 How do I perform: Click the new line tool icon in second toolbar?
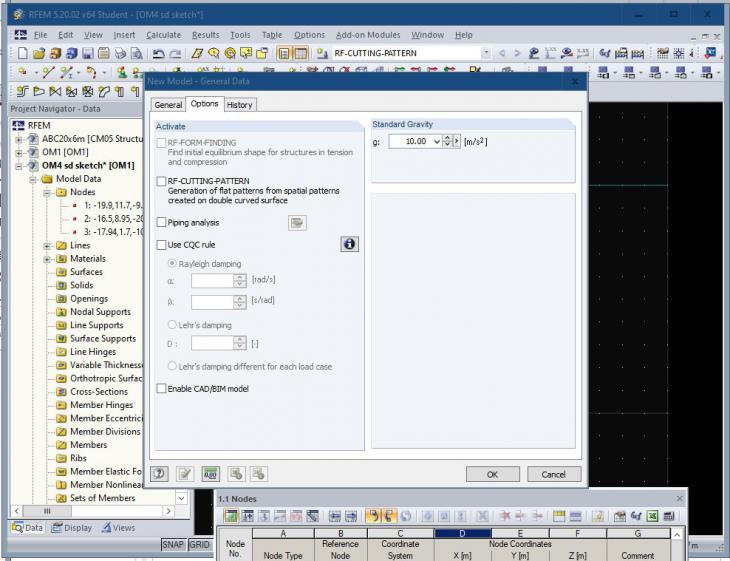[x=48, y=72]
